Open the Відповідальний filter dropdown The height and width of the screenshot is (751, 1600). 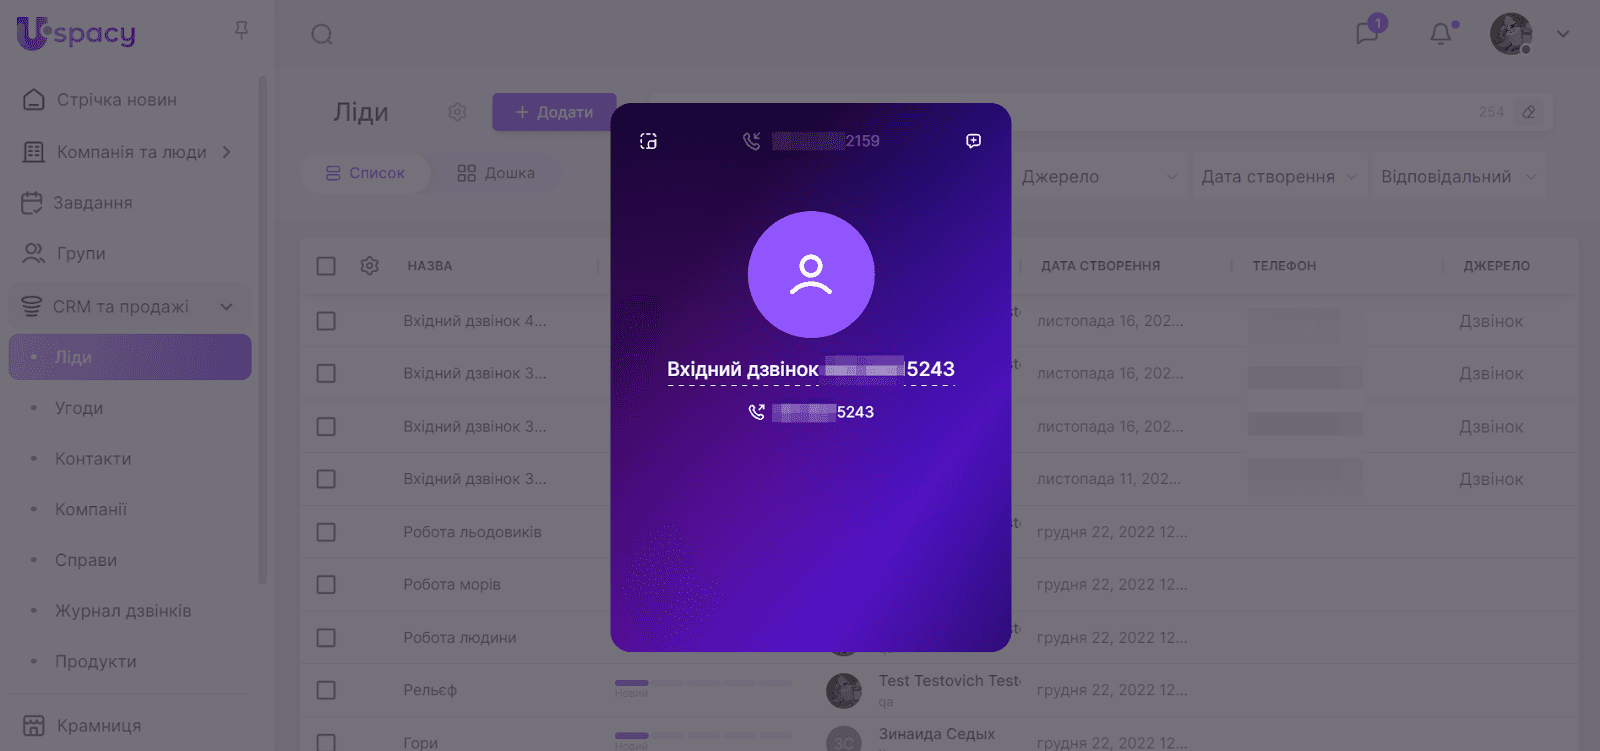[1458, 177]
